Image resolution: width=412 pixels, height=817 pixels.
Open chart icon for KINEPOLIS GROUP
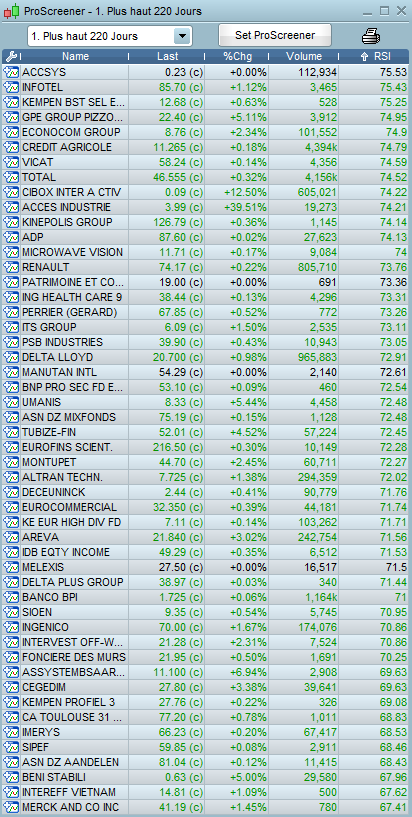(x=11, y=222)
